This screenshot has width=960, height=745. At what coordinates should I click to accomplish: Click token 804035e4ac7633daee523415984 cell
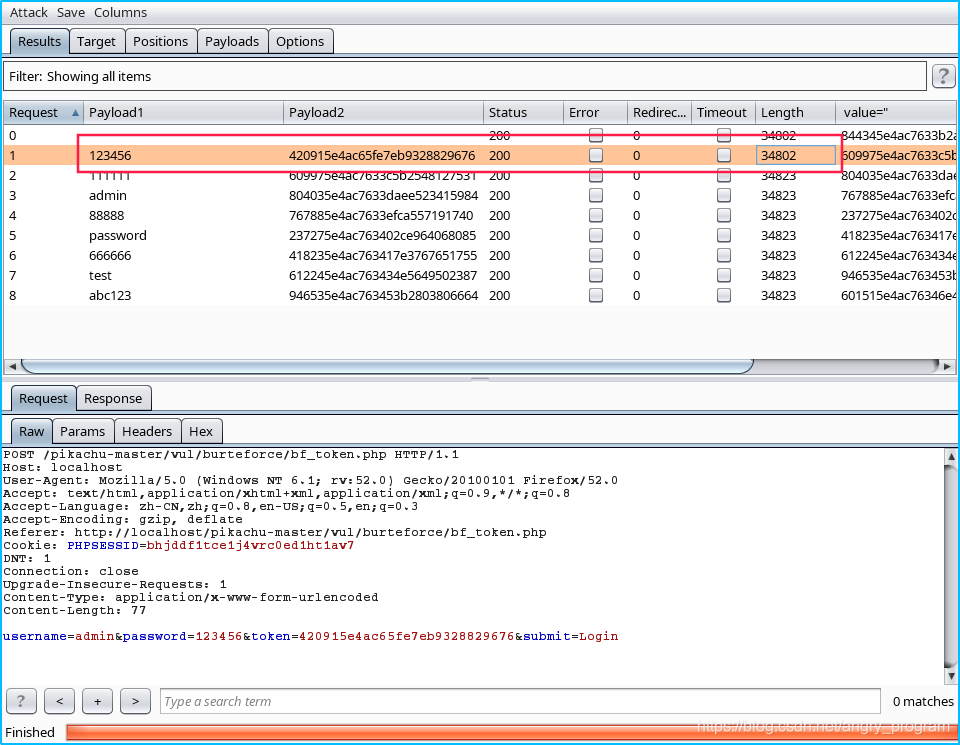tap(383, 195)
